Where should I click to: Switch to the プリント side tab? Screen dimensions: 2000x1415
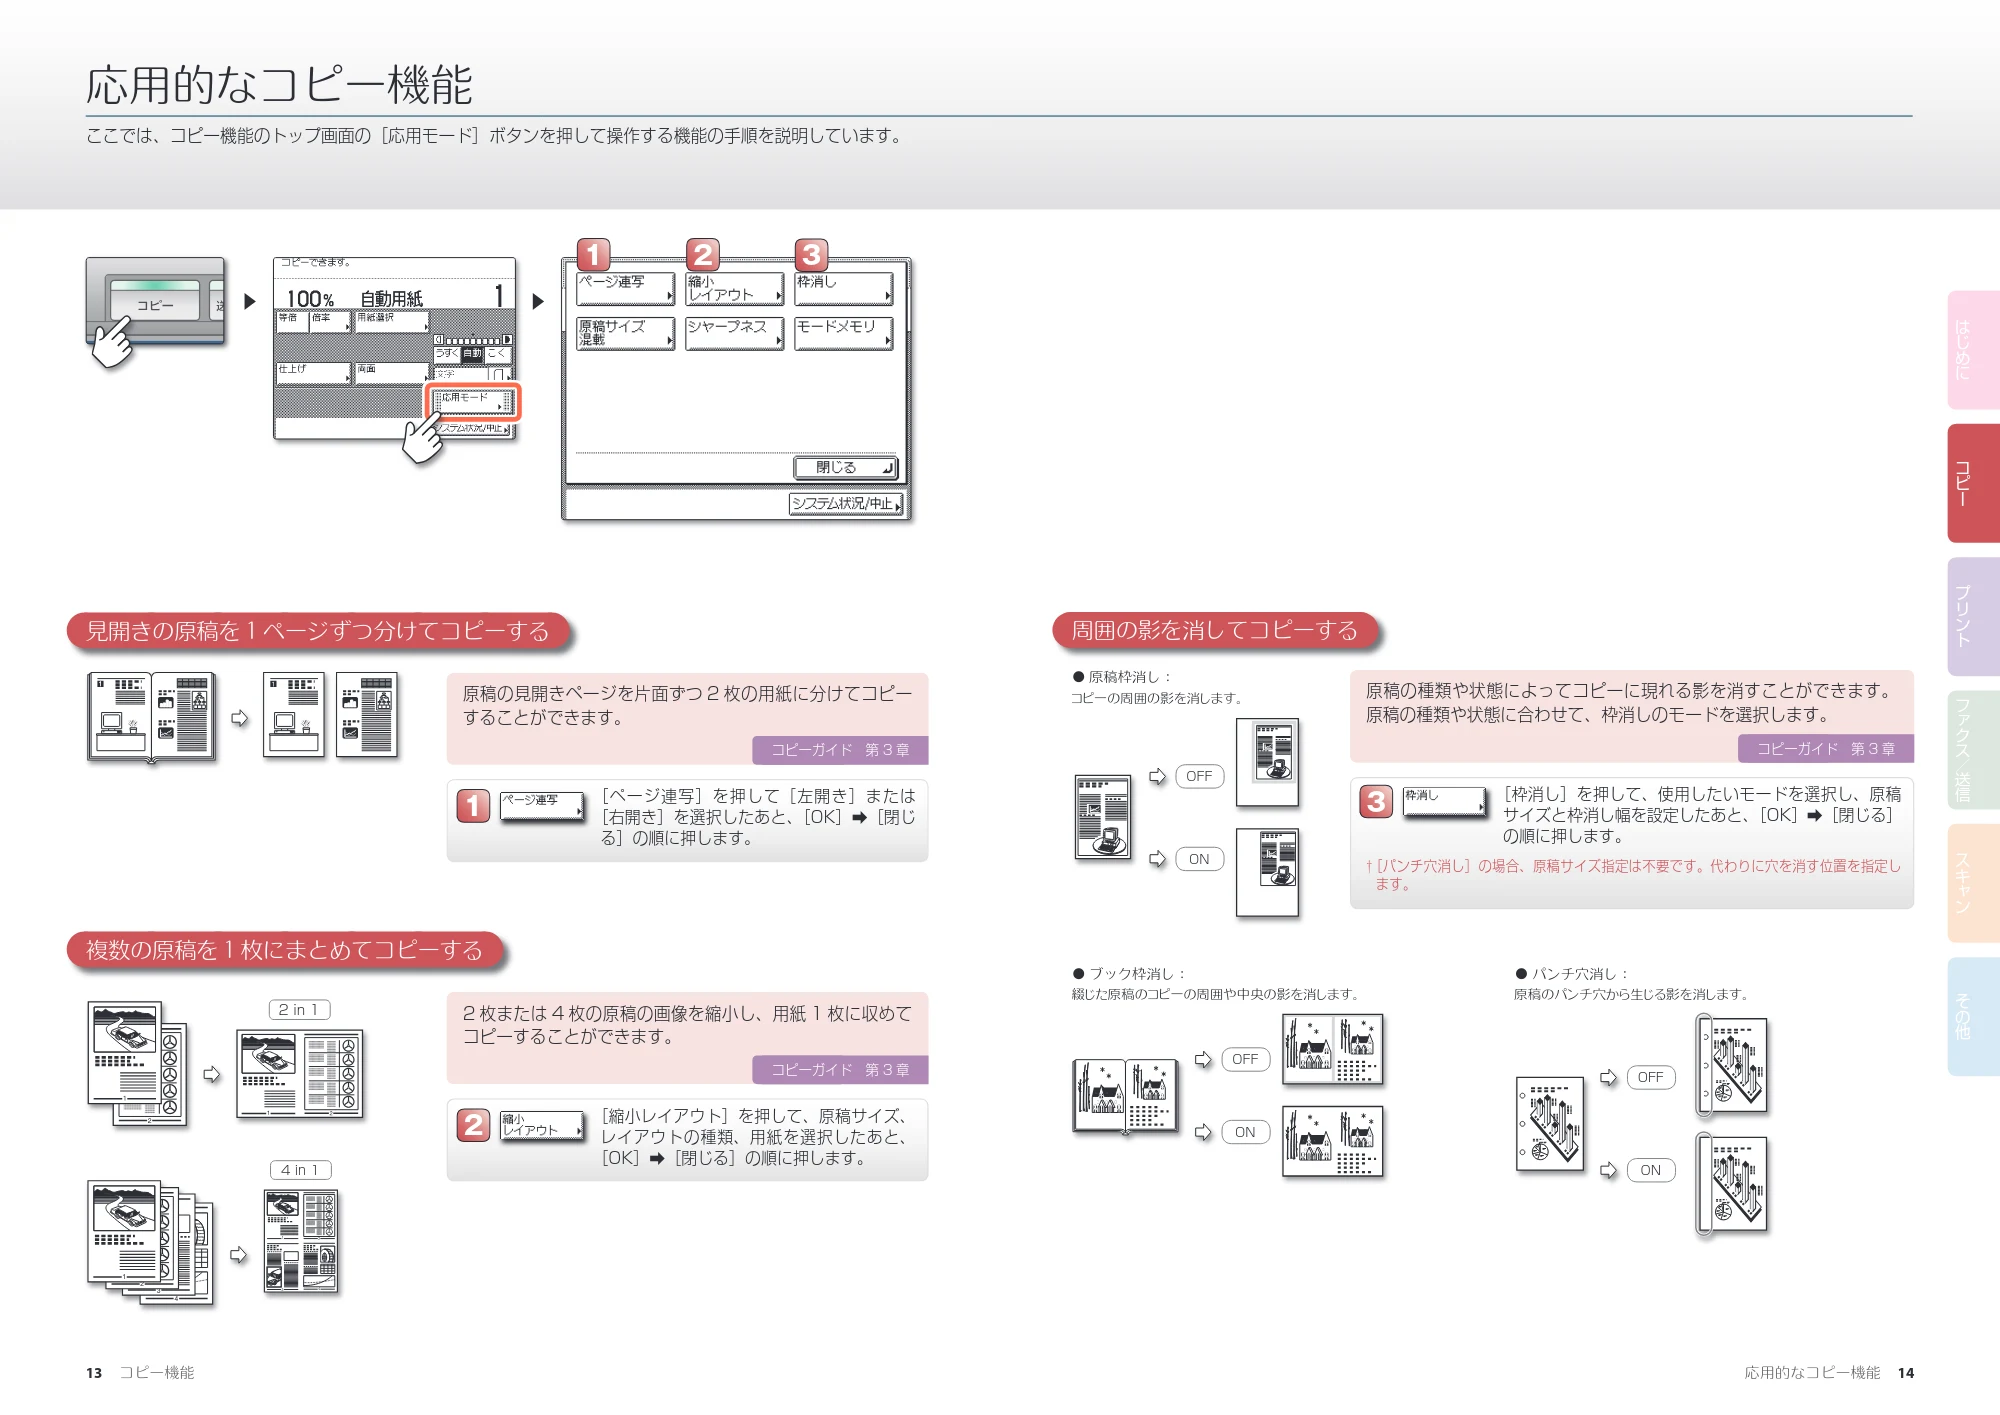pyautogui.click(x=1973, y=616)
